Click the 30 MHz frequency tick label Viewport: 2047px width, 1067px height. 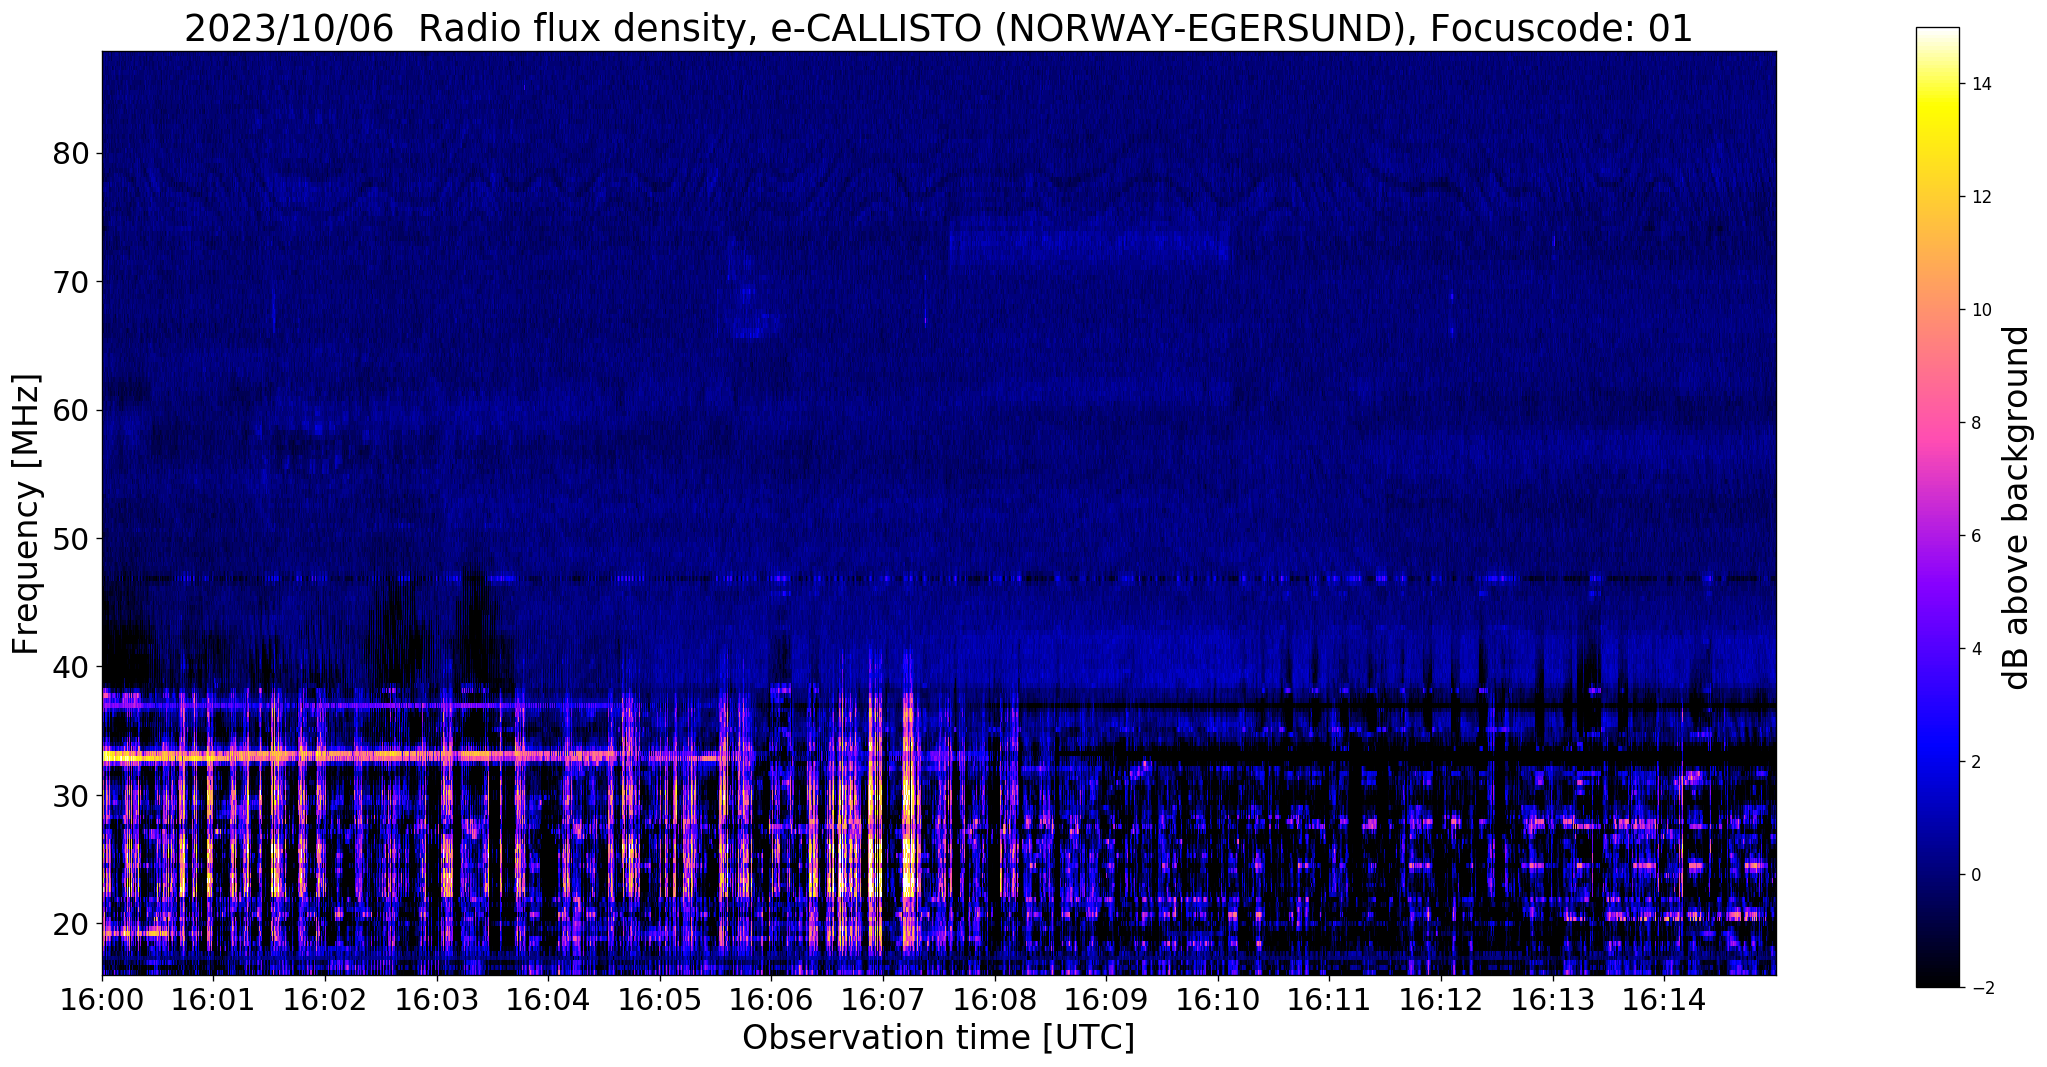pyautogui.click(x=70, y=795)
